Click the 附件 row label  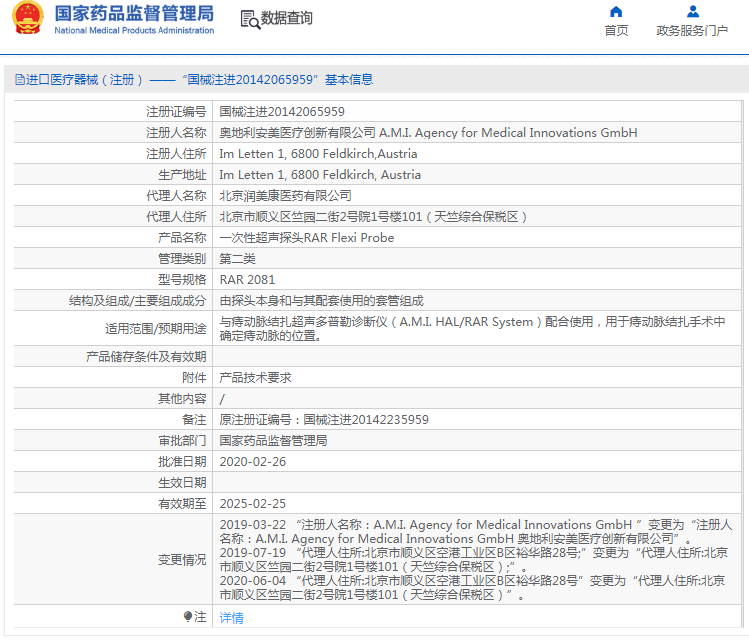(194, 378)
